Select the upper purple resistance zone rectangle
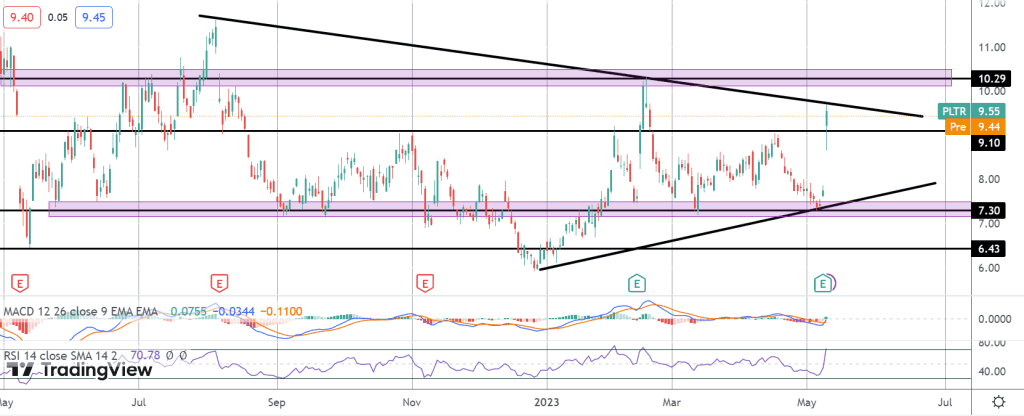 tap(500, 77)
